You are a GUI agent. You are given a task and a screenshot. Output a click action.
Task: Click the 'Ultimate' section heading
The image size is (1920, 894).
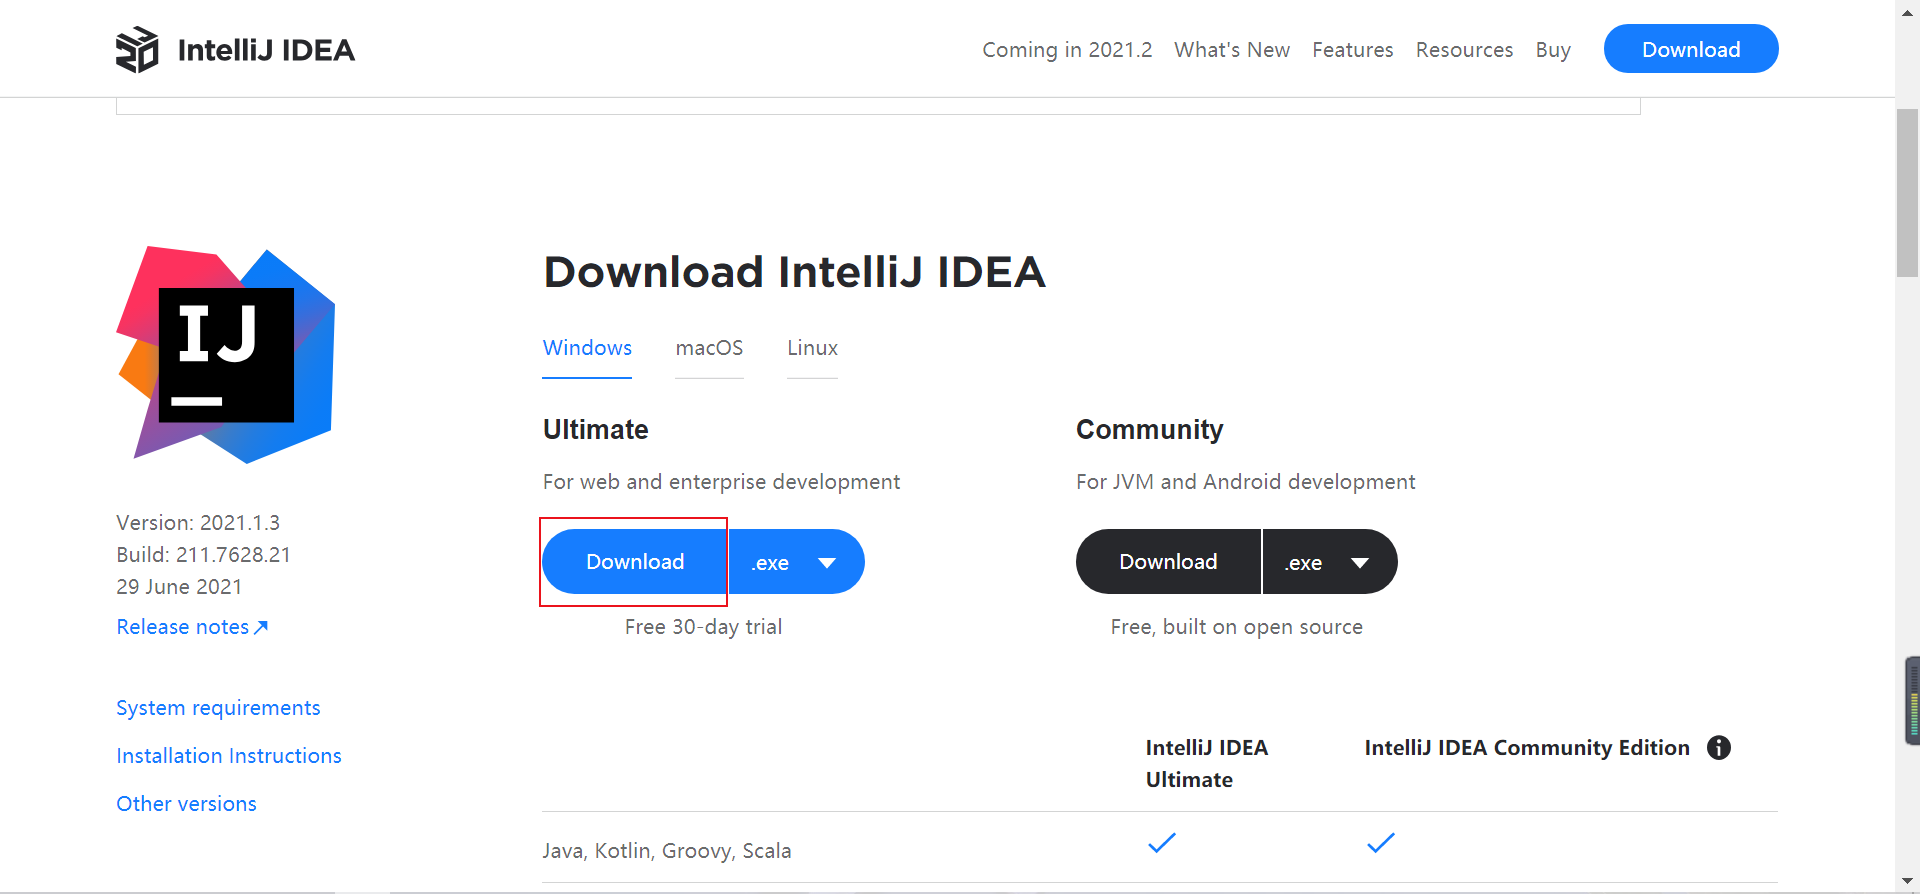tap(596, 430)
